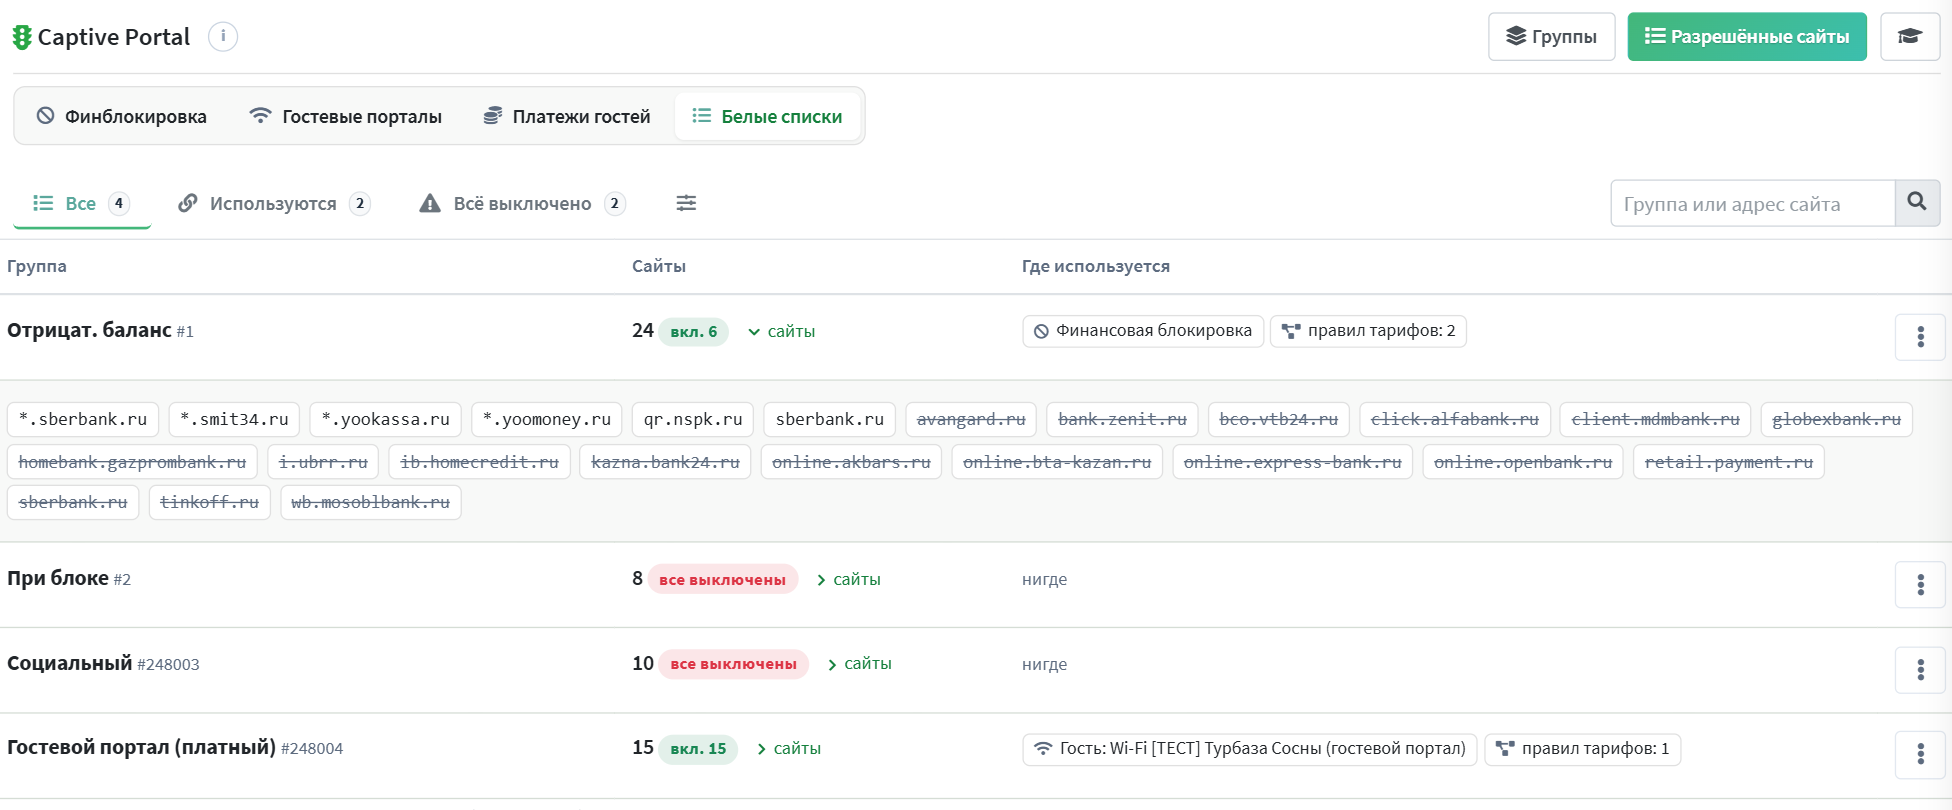The width and height of the screenshot is (1952, 810).
Task: Focus the Группа или адрес сайта search field
Action: tap(1753, 203)
